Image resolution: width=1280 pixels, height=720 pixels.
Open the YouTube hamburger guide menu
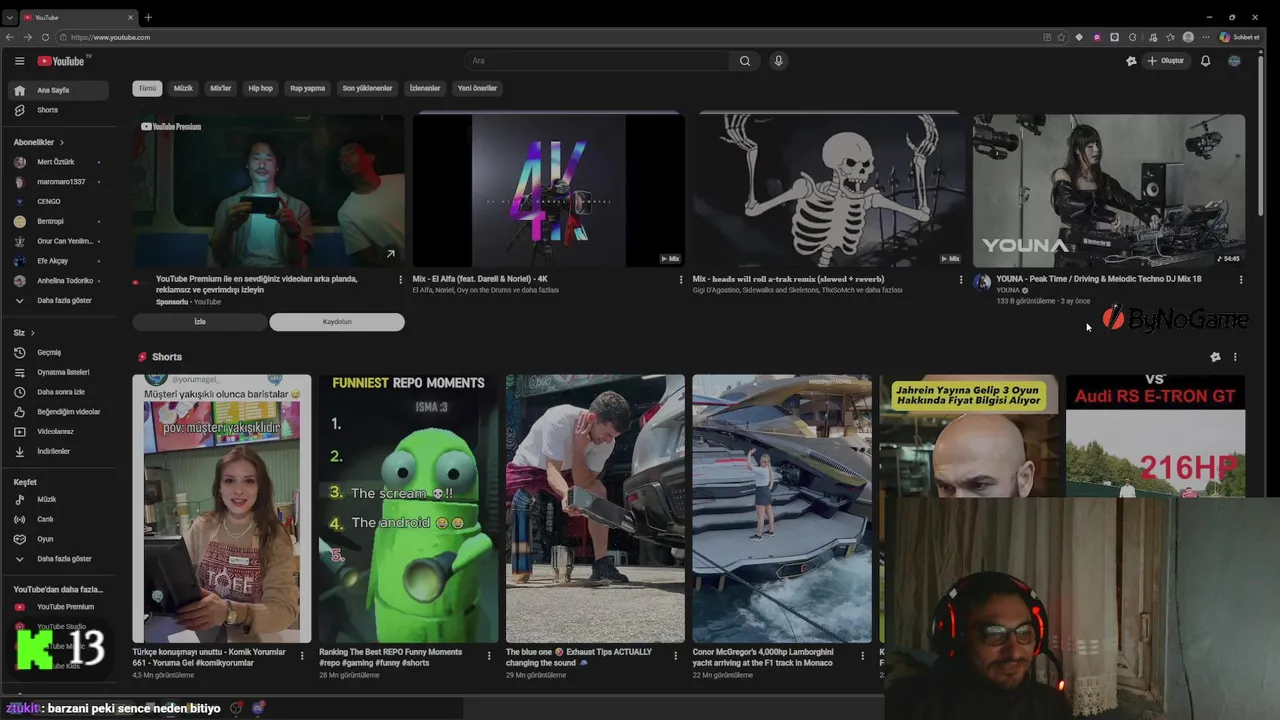19,61
